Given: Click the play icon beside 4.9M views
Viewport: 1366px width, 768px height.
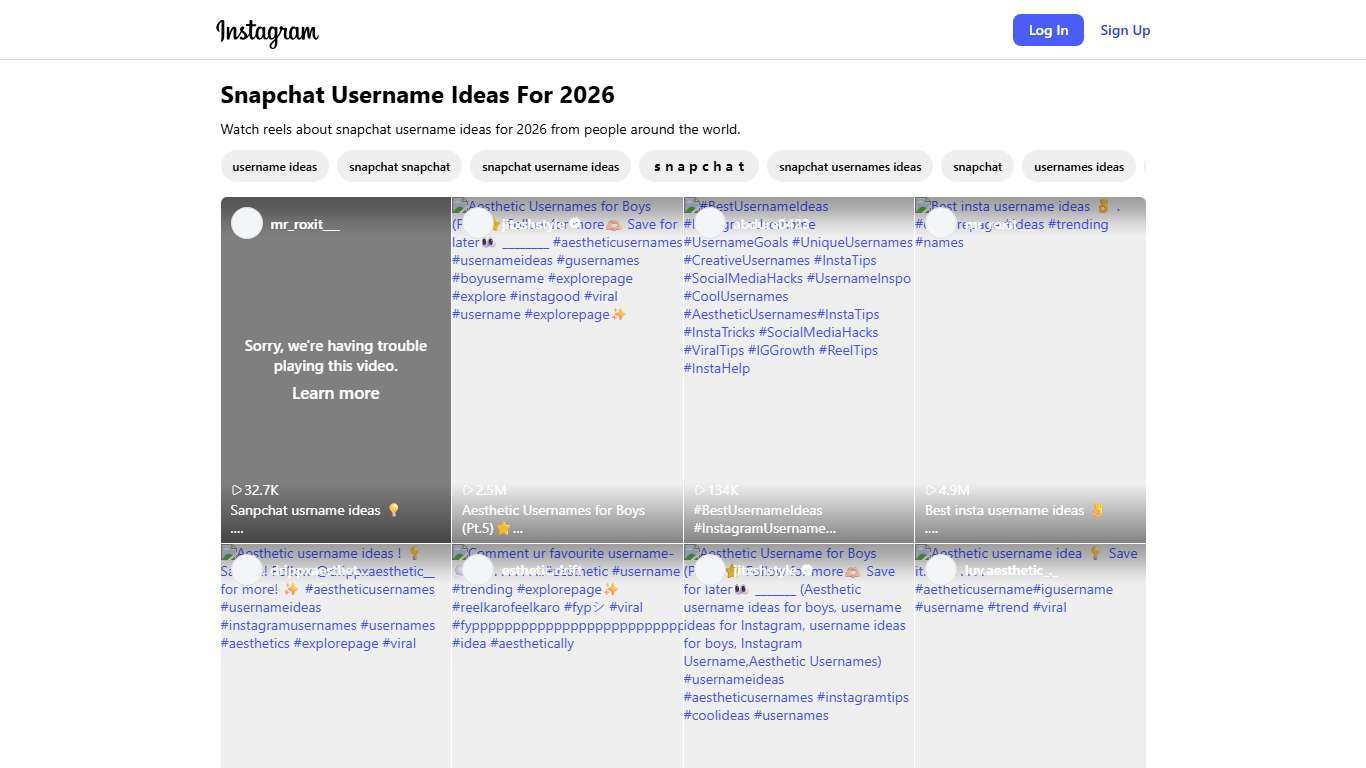Looking at the screenshot, I should click(x=931, y=490).
